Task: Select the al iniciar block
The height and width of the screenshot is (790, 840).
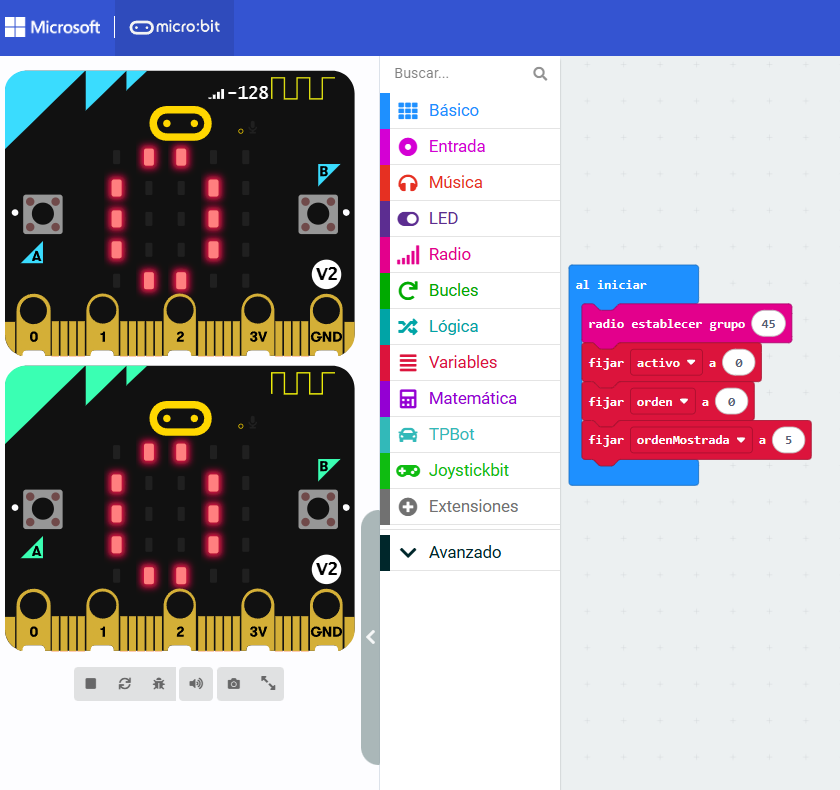Action: [x=611, y=285]
